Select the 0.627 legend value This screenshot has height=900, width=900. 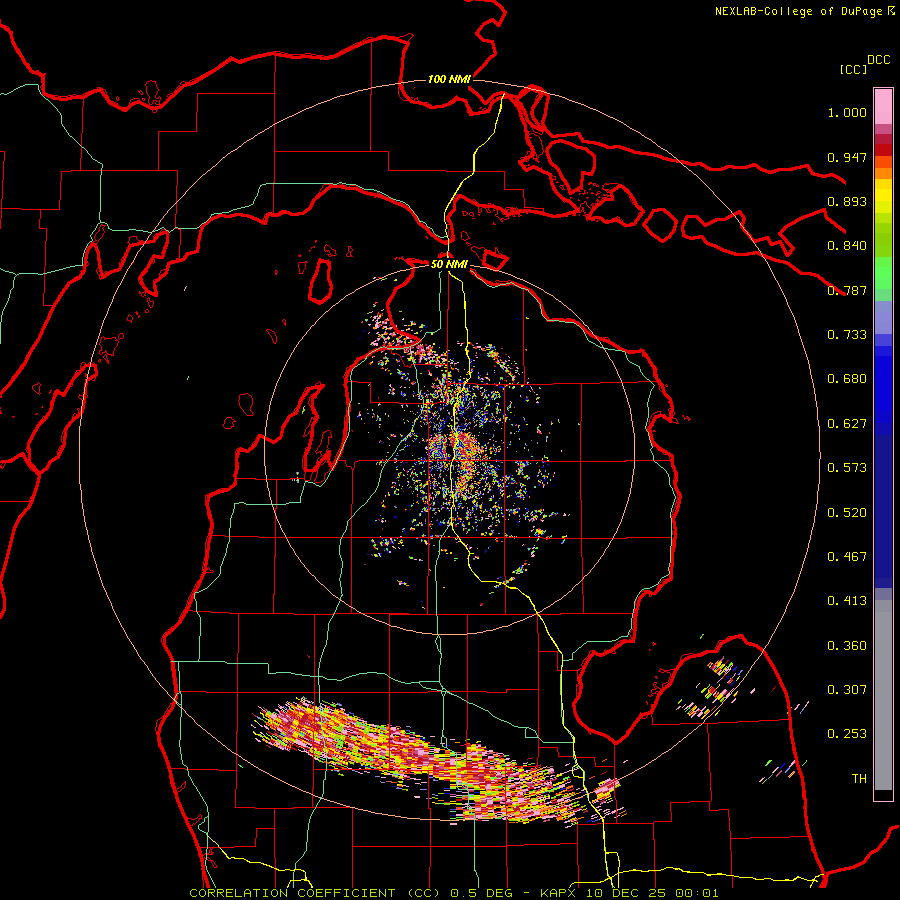(x=847, y=424)
